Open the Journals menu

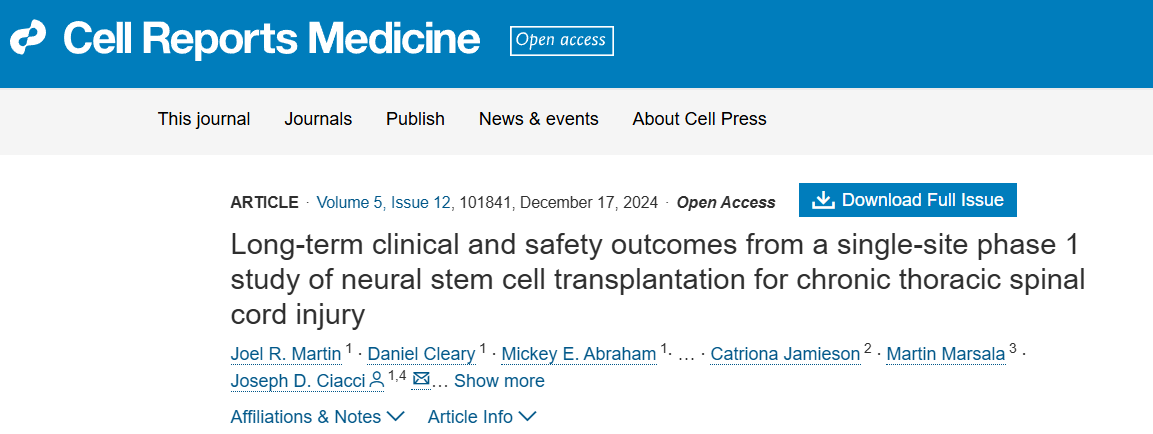[318, 119]
